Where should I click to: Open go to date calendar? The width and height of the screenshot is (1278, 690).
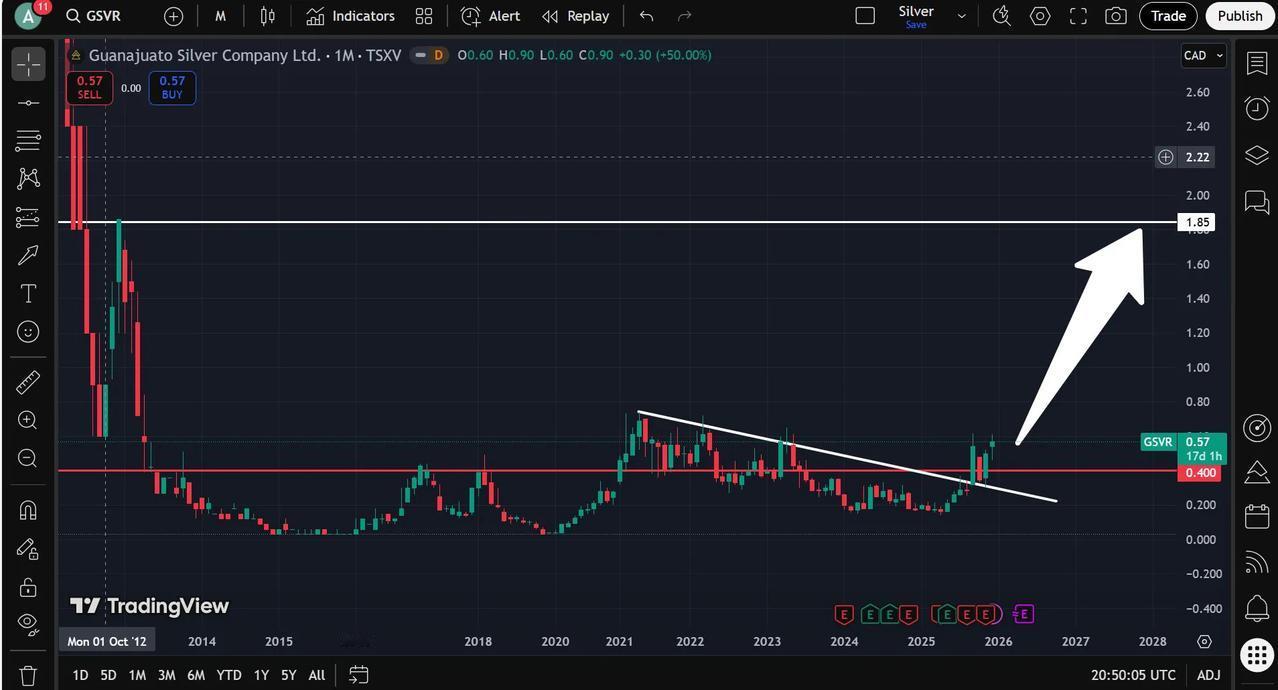pyautogui.click(x=359, y=675)
